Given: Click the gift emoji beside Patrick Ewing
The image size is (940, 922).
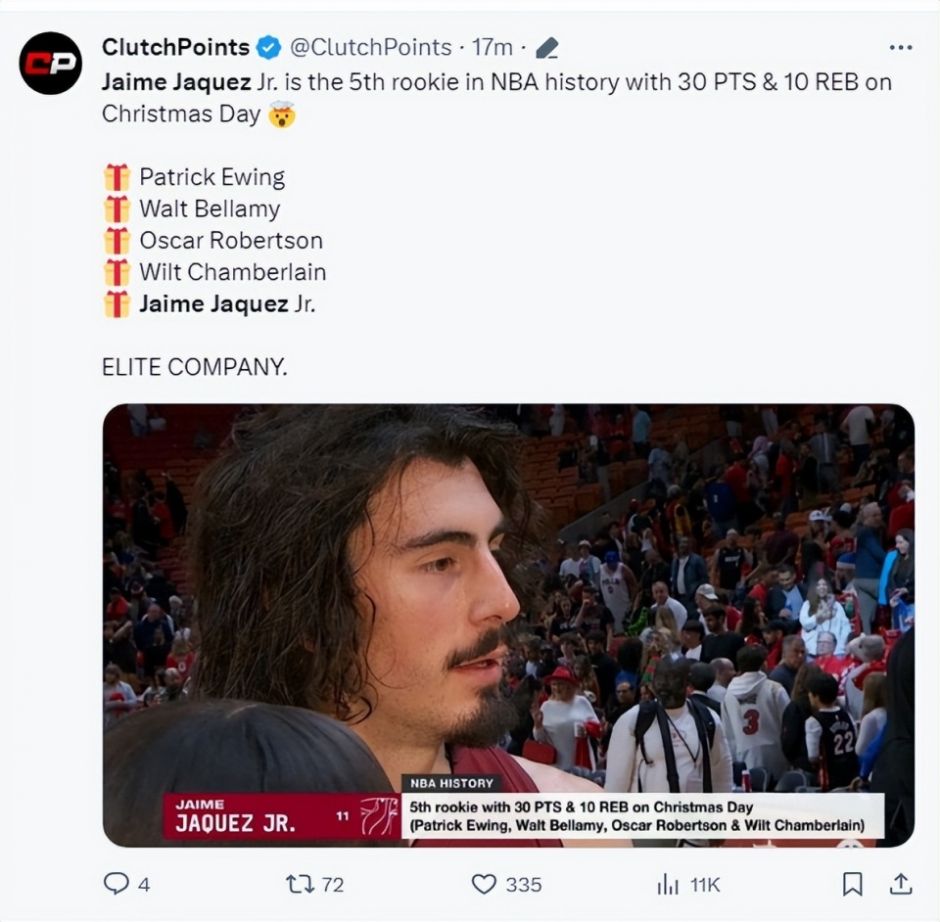Looking at the screenshot, I should (116, 177).
